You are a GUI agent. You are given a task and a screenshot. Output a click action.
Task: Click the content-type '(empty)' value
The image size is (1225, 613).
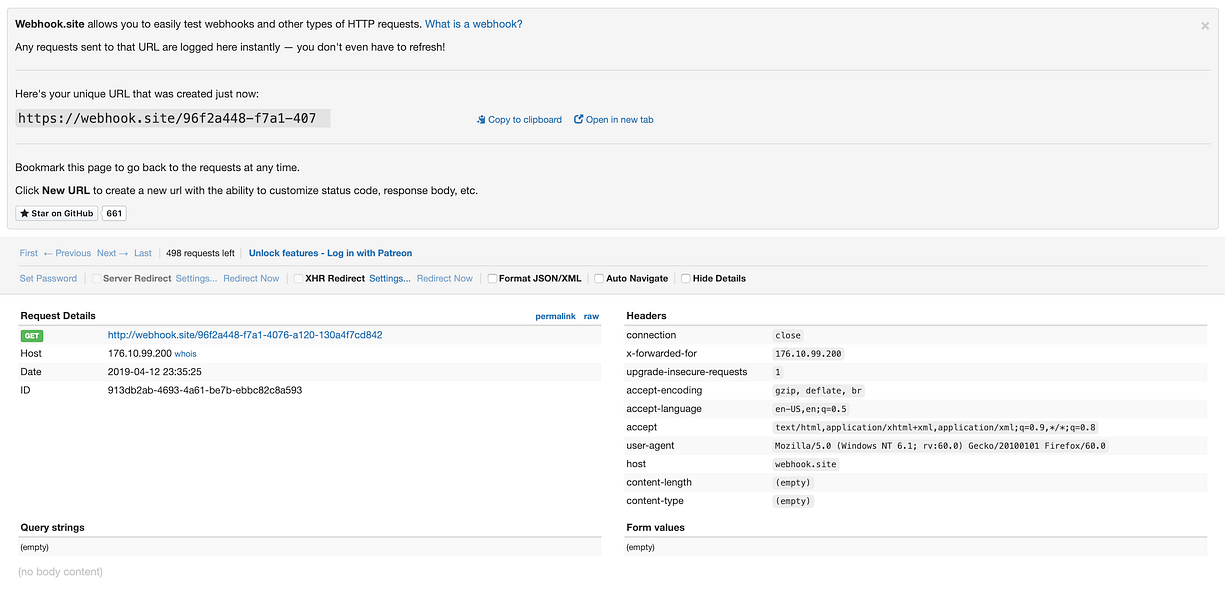793,501
